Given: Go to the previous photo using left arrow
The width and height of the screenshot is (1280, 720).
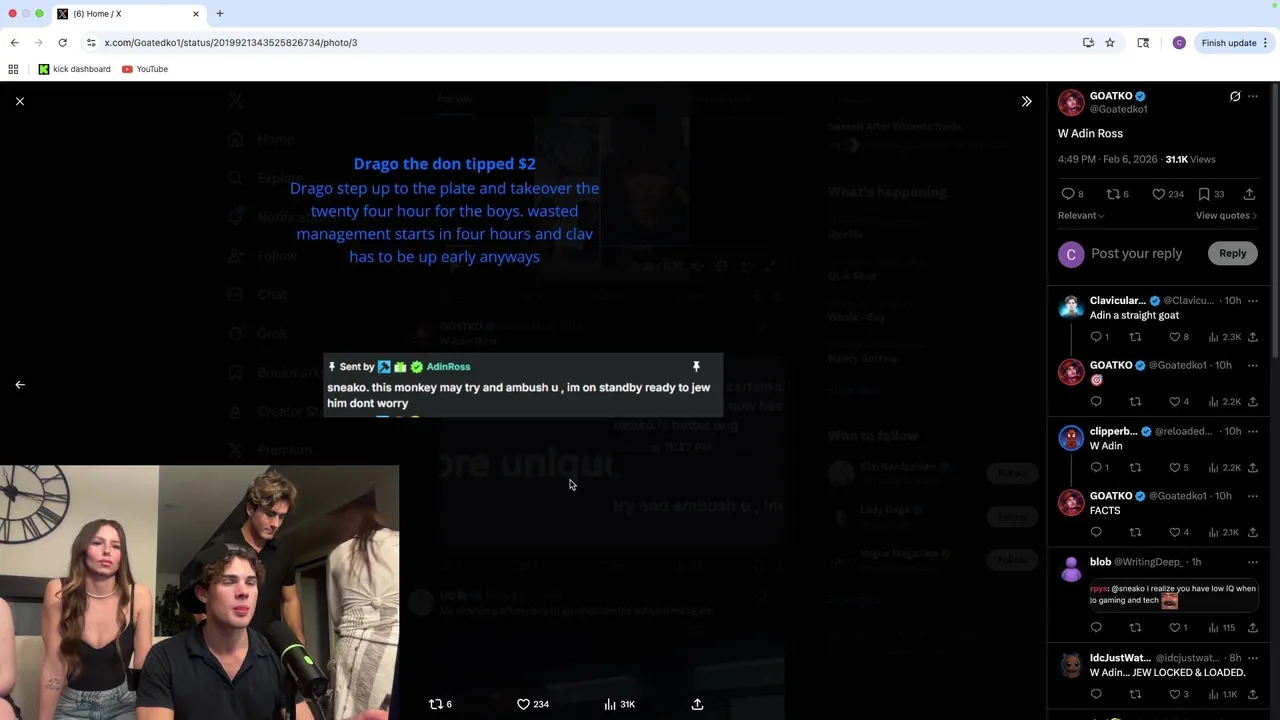Looking at the screenshot, I should tap(20, 384).
